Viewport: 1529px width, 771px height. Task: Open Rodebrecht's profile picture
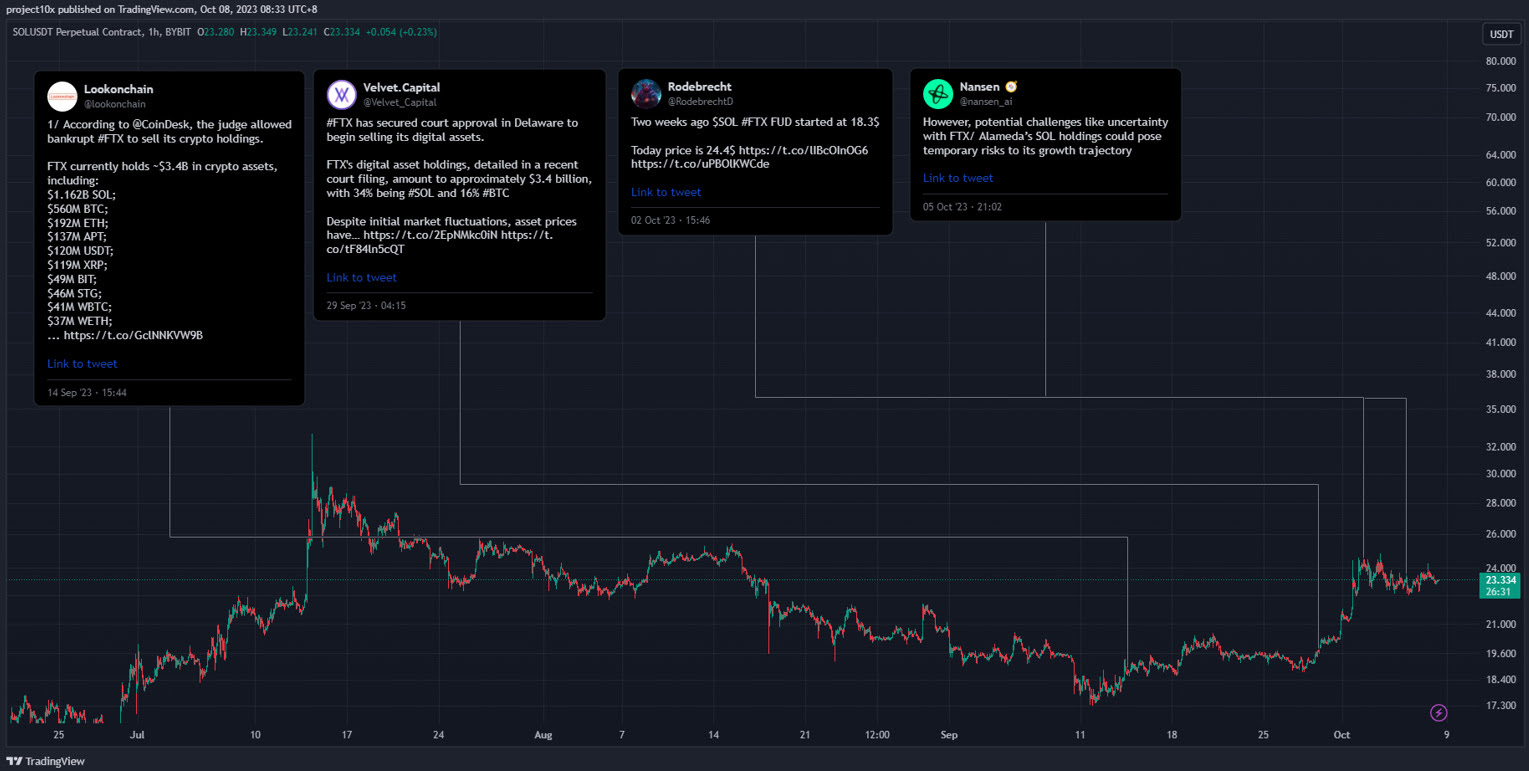(646, 93)
